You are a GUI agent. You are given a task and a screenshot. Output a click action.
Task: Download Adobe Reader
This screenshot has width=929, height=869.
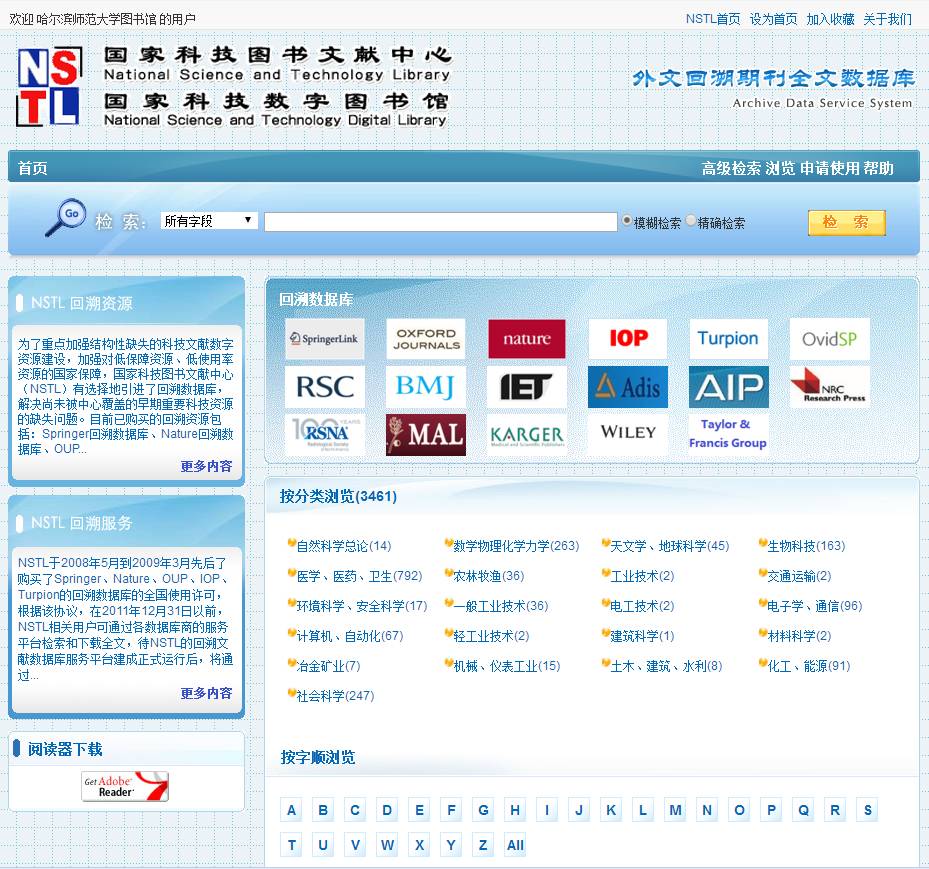(124, 787)
